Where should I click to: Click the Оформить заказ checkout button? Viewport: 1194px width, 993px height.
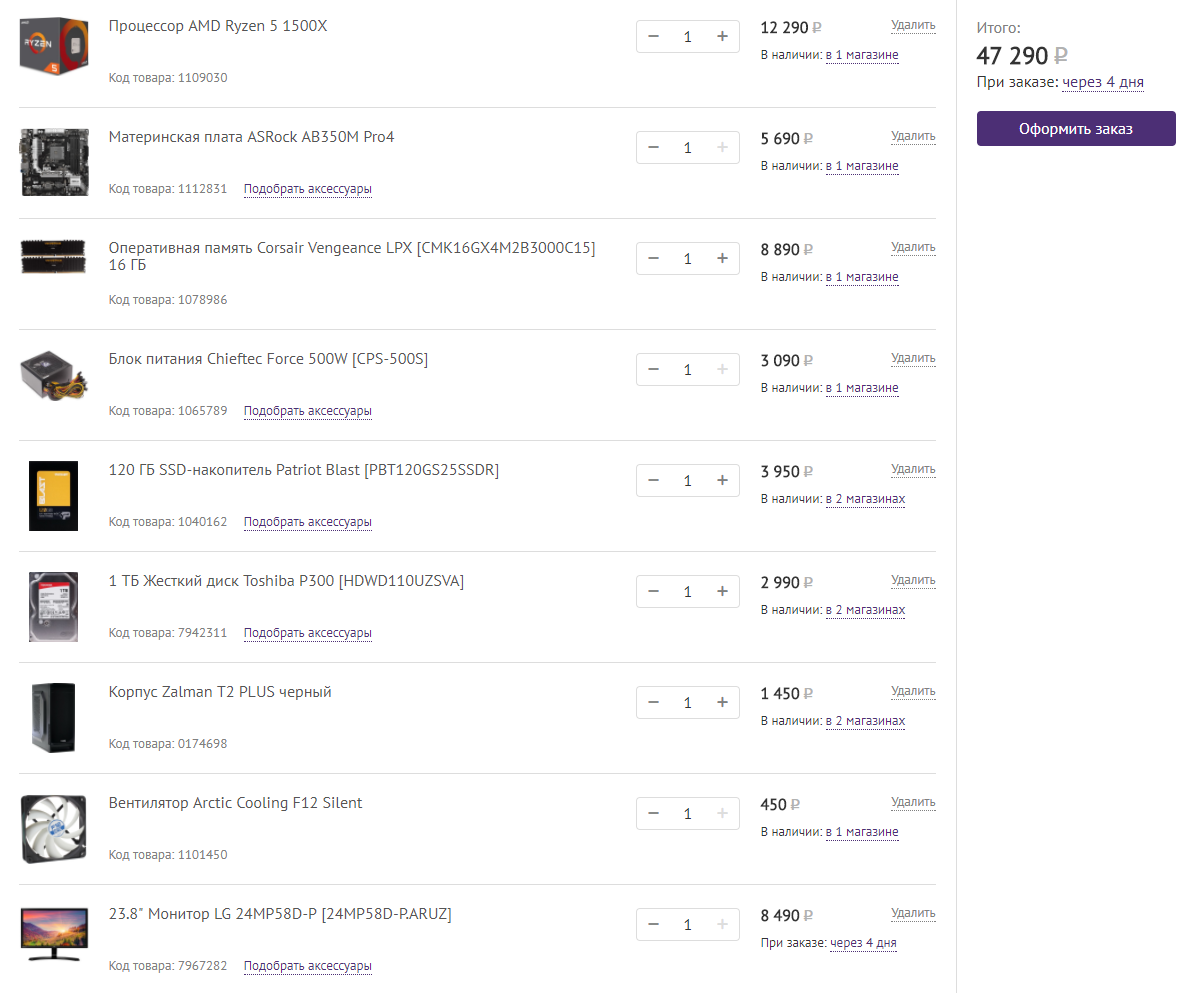coord(1076,129)
